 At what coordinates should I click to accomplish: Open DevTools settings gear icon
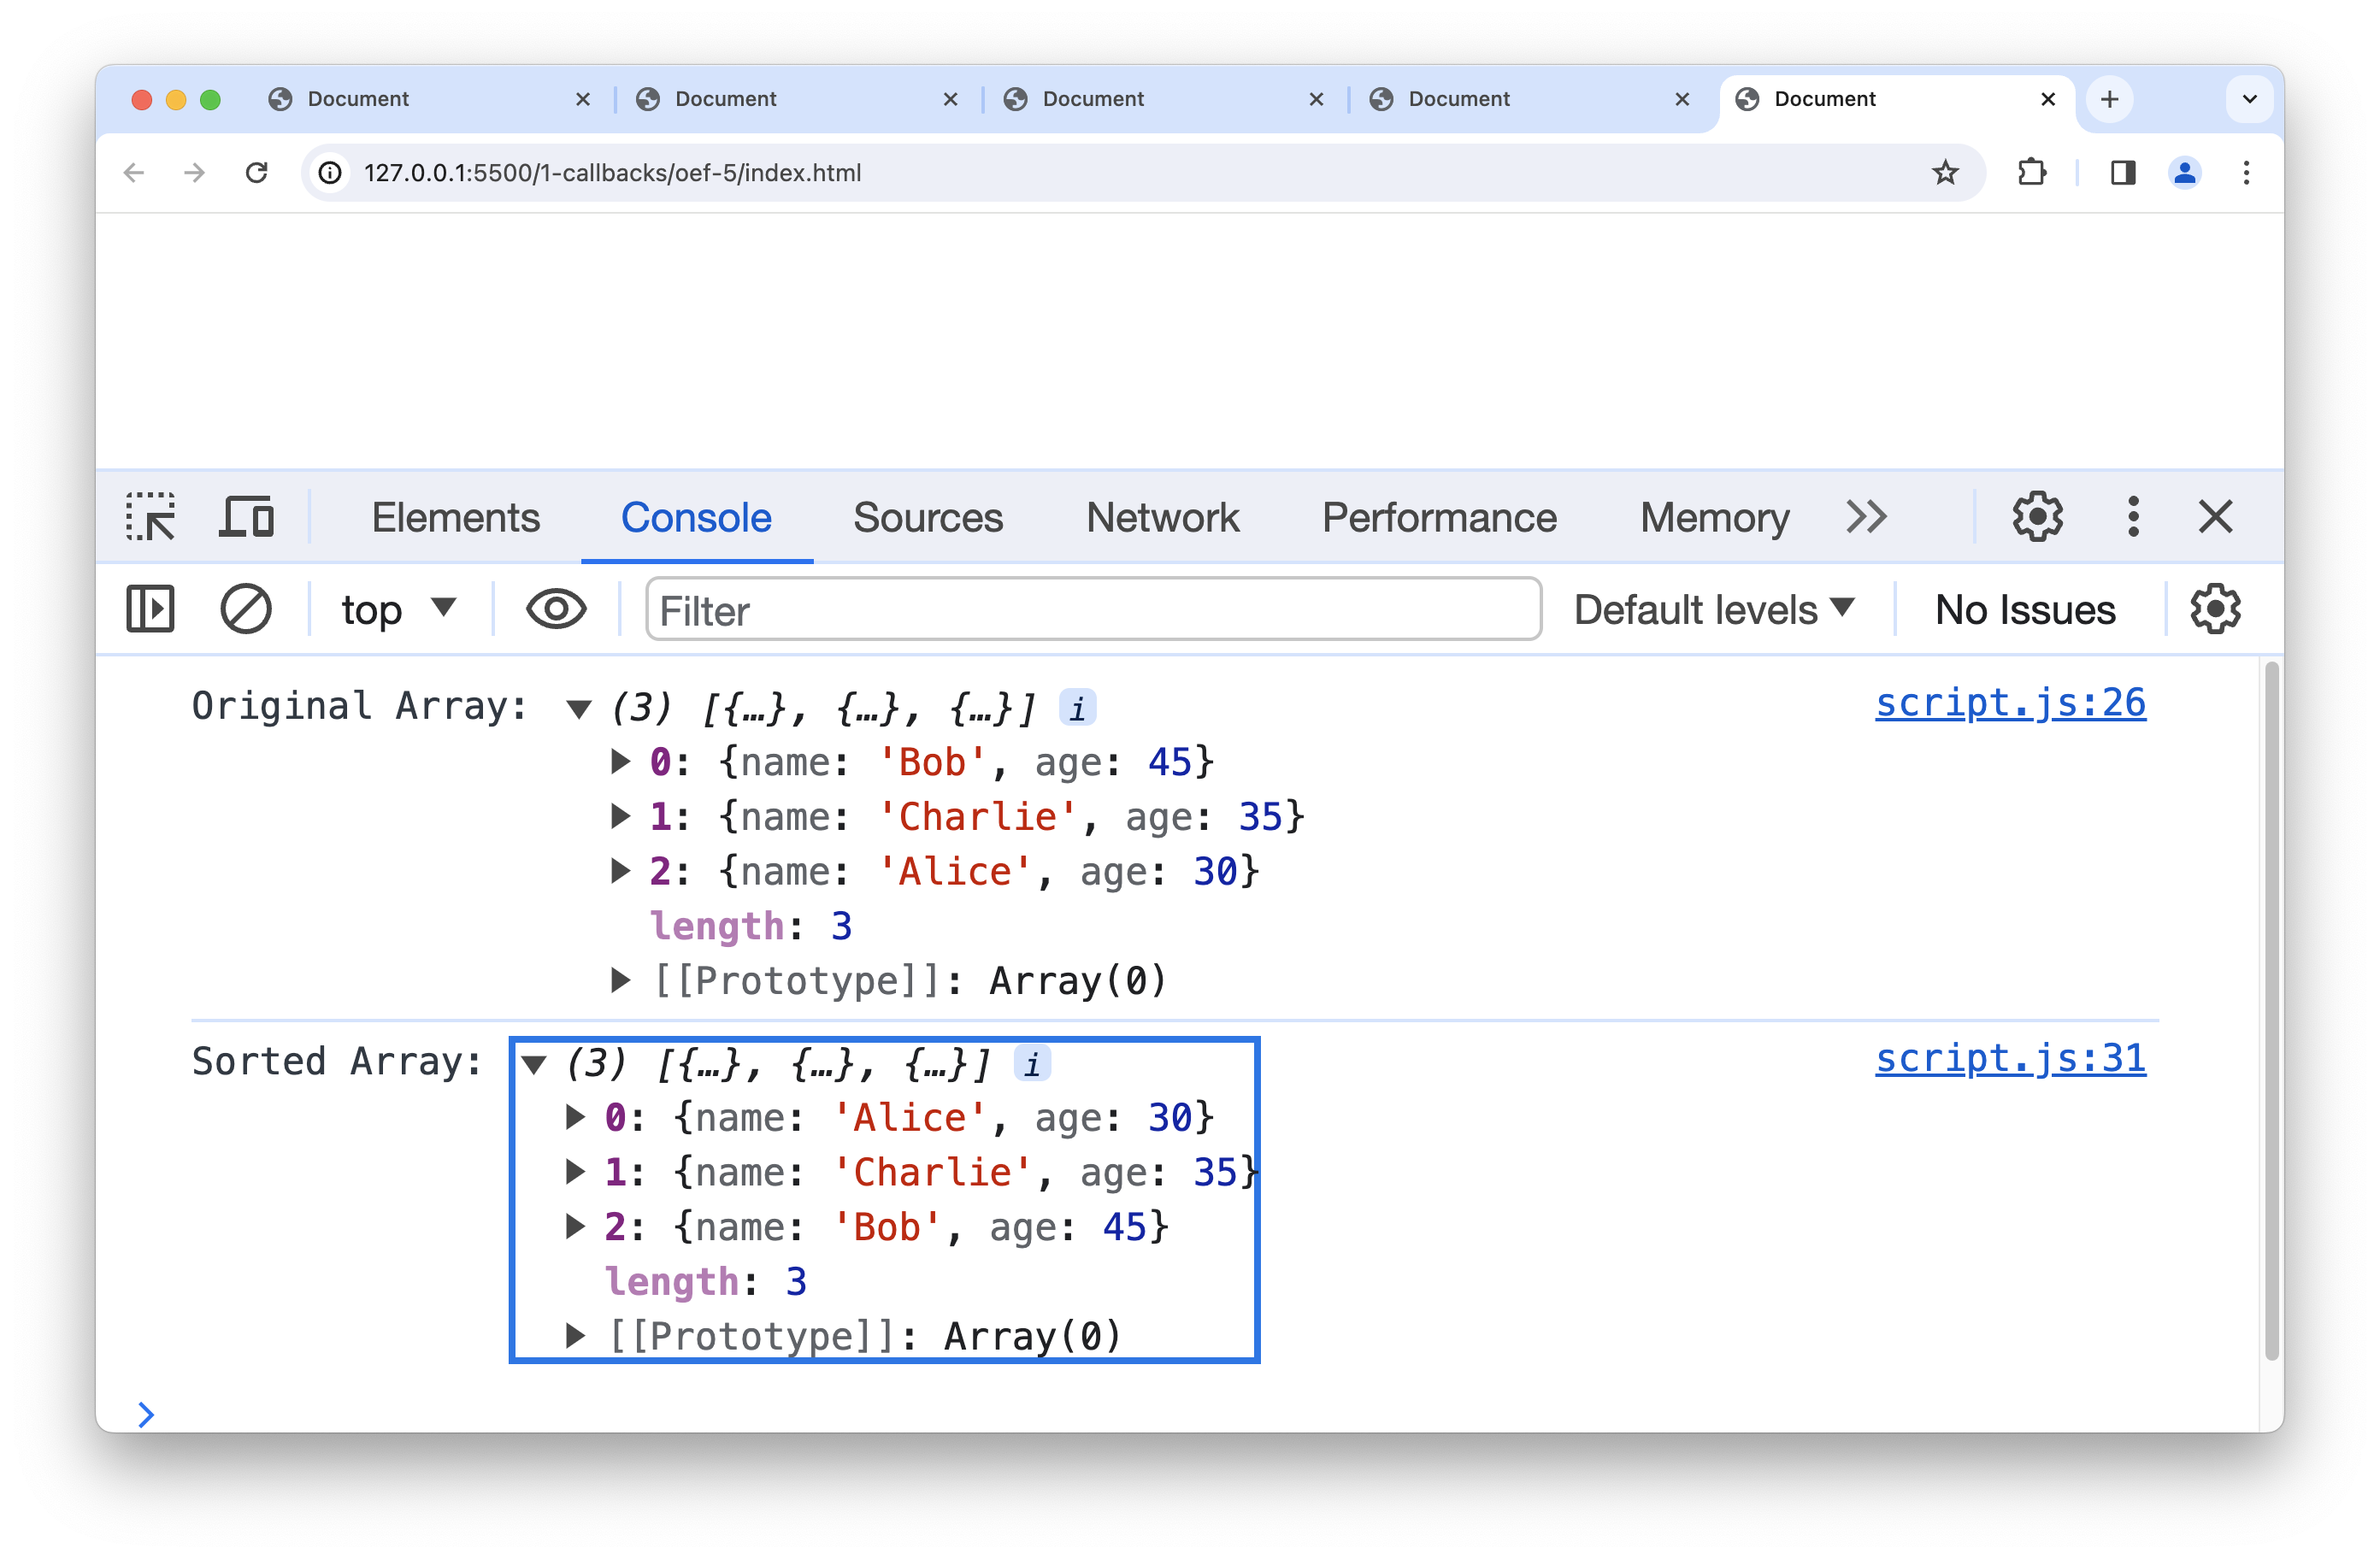point(2036,517)
